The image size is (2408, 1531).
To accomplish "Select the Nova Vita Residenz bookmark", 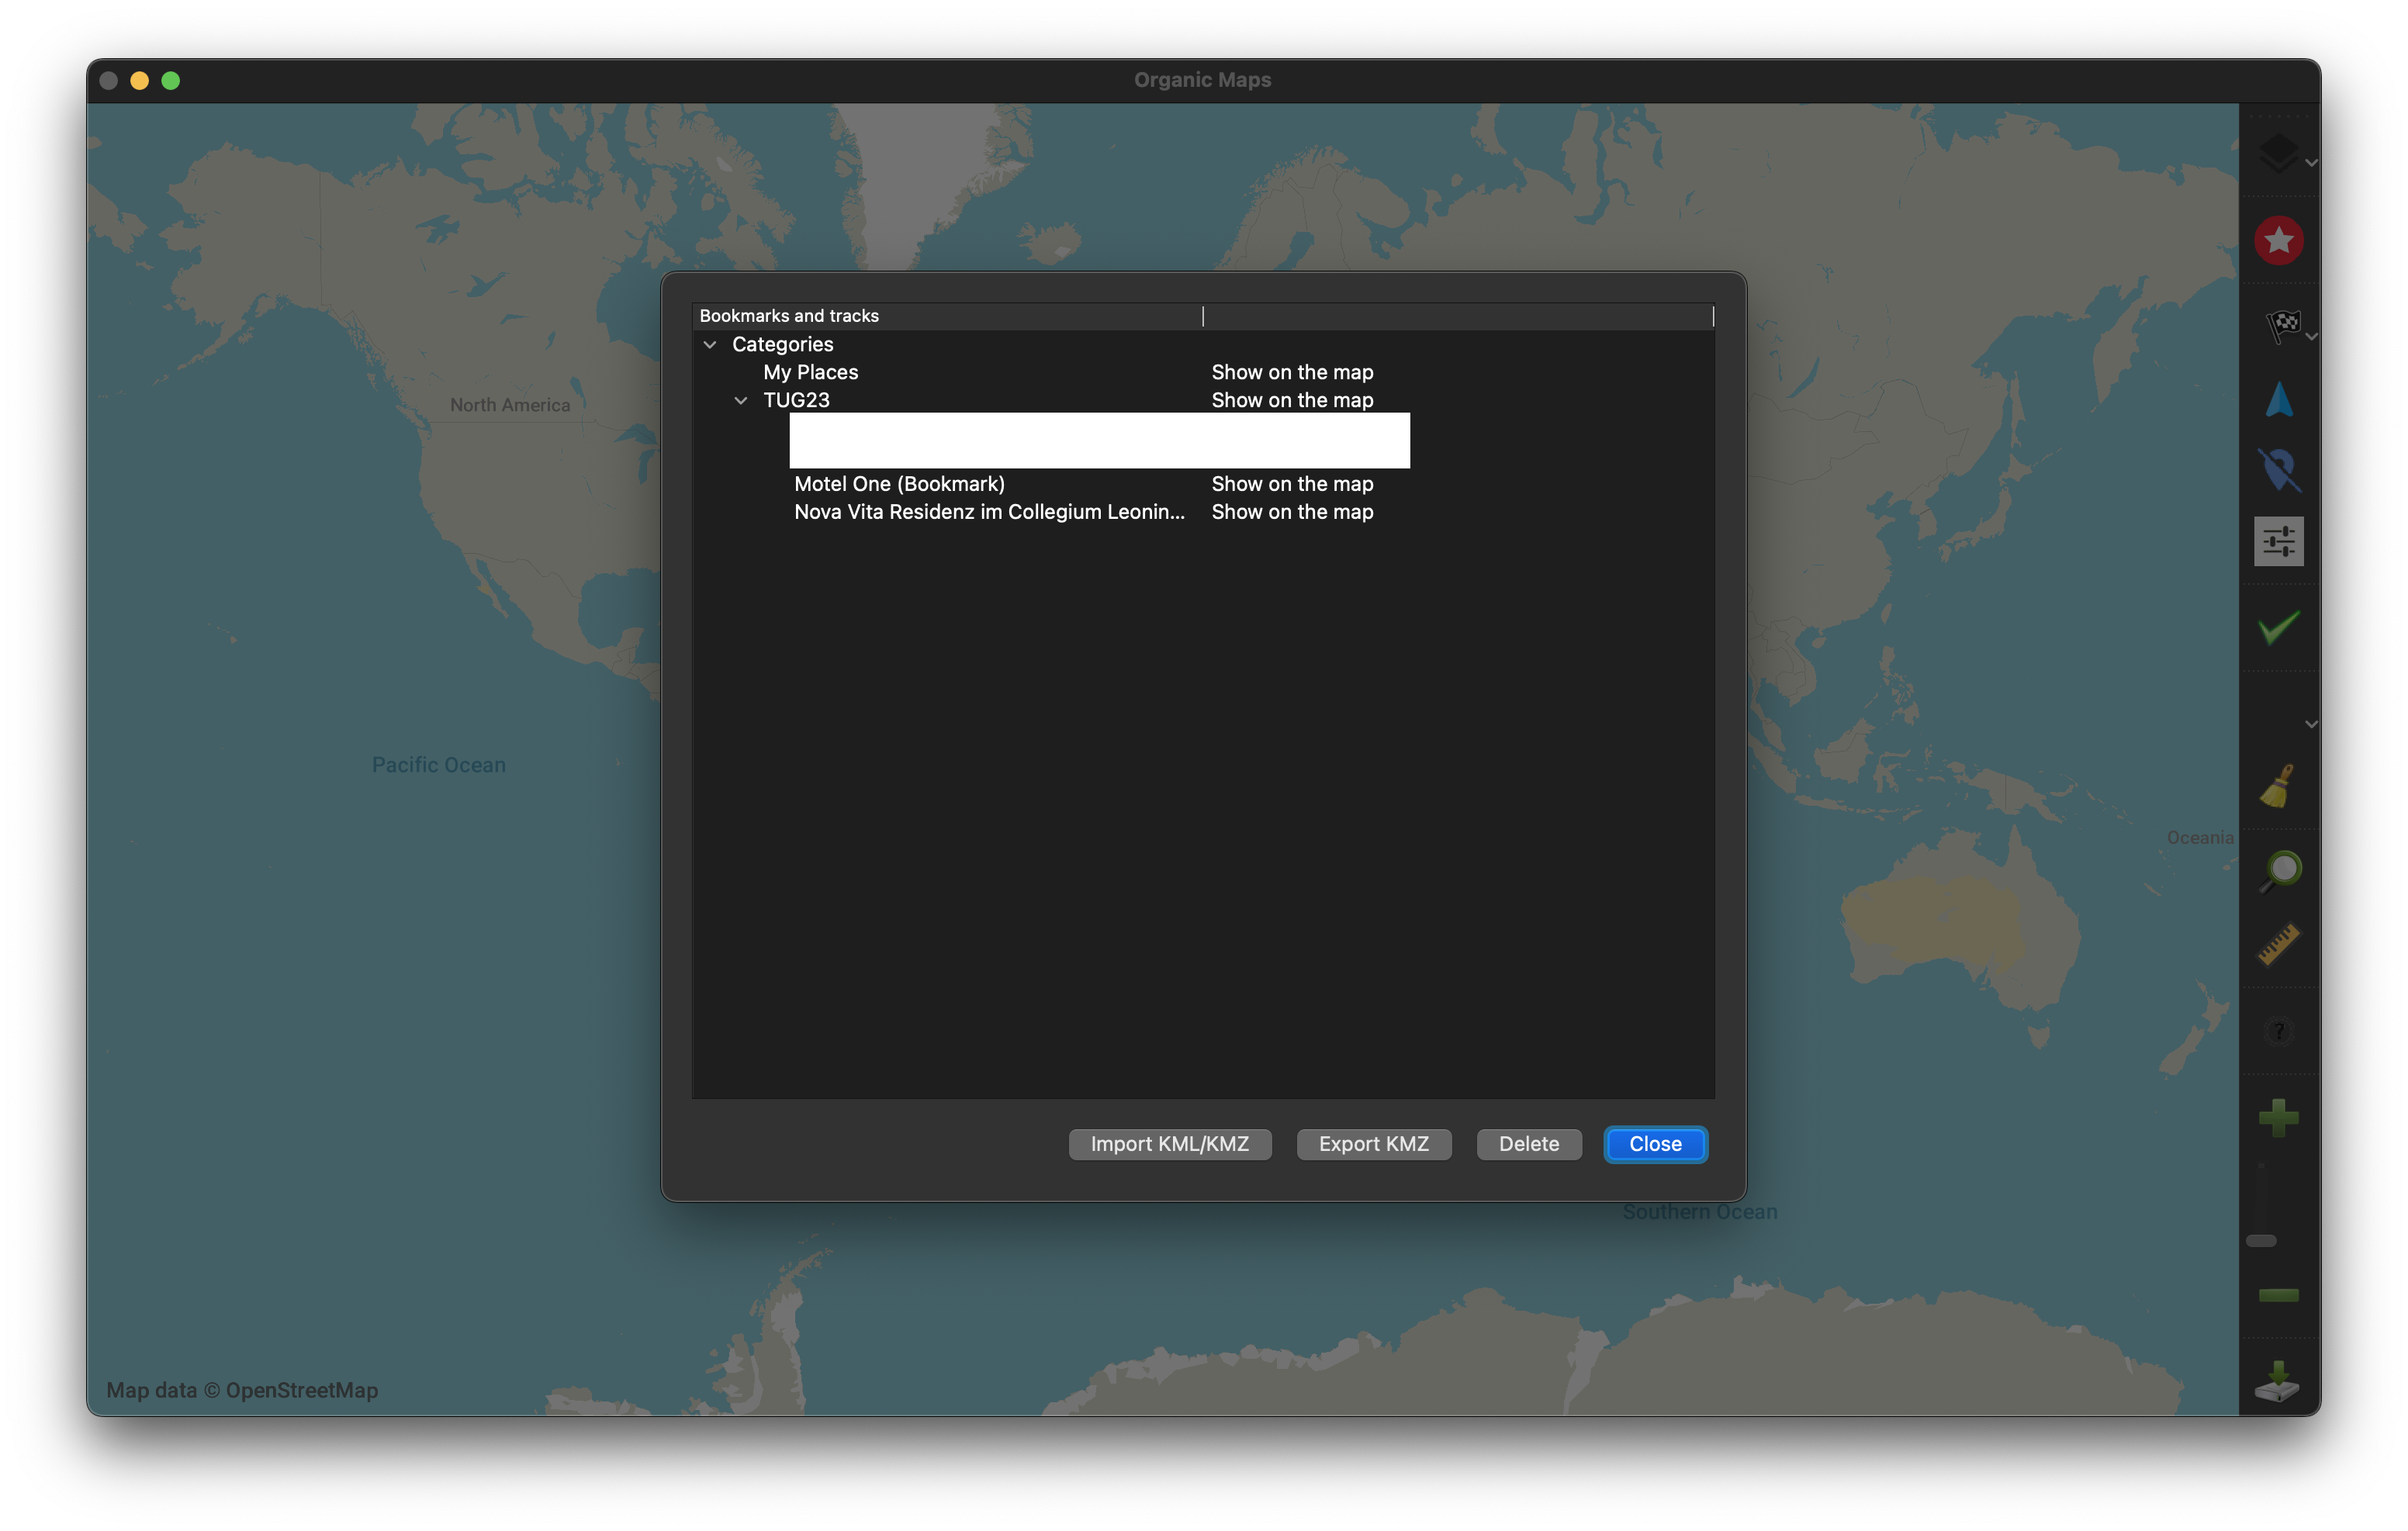I will tap(989, 512).
